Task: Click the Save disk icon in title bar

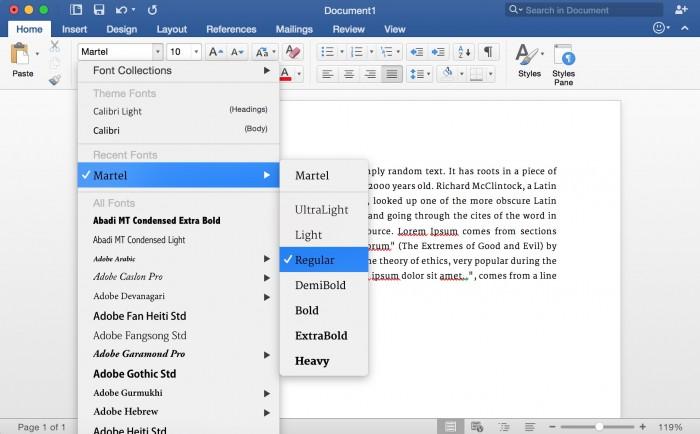Action: (x=99, y=10)
